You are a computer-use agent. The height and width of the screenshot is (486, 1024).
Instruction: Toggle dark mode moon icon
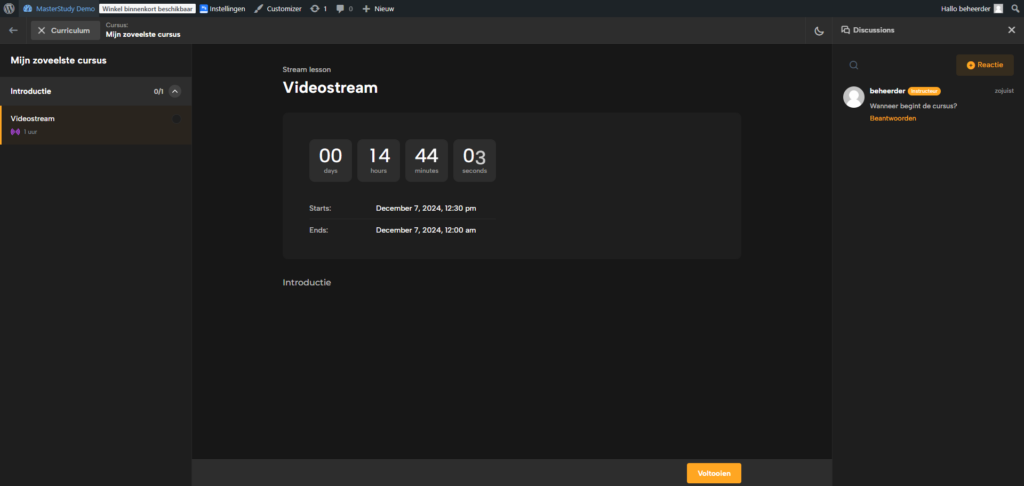point(819,30)
